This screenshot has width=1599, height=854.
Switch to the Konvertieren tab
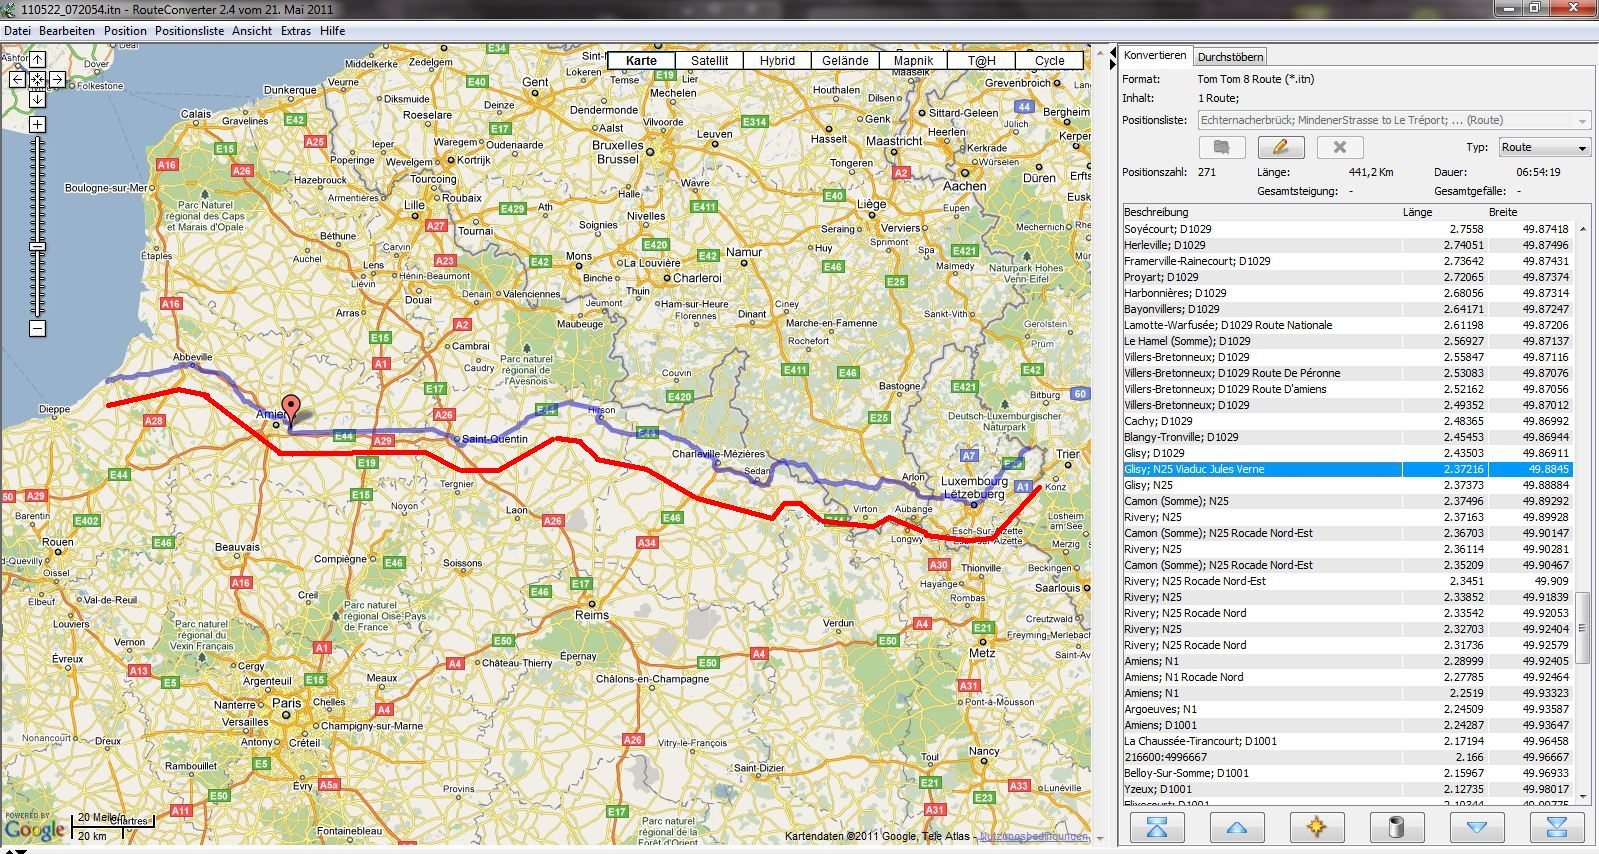[x=1155, y=56]
